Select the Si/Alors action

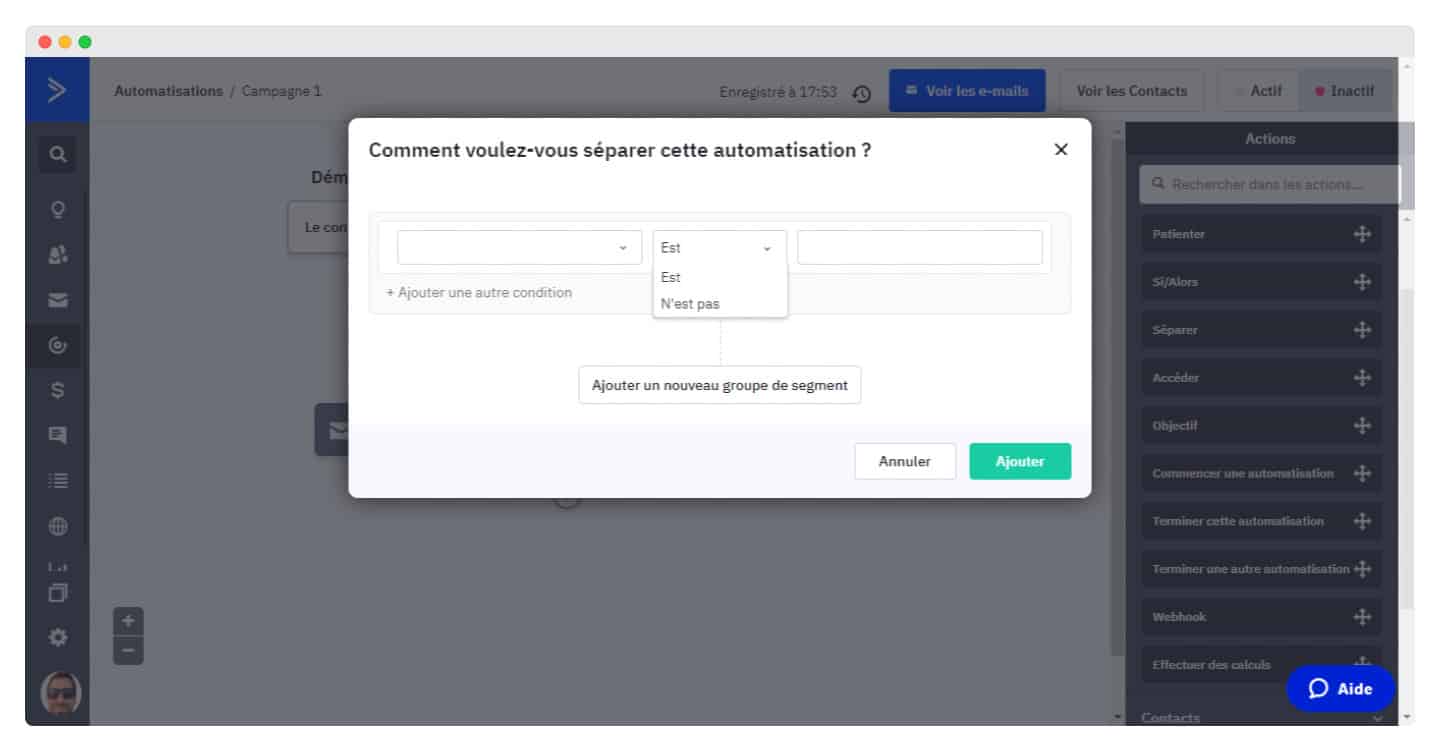[1261, 282]
